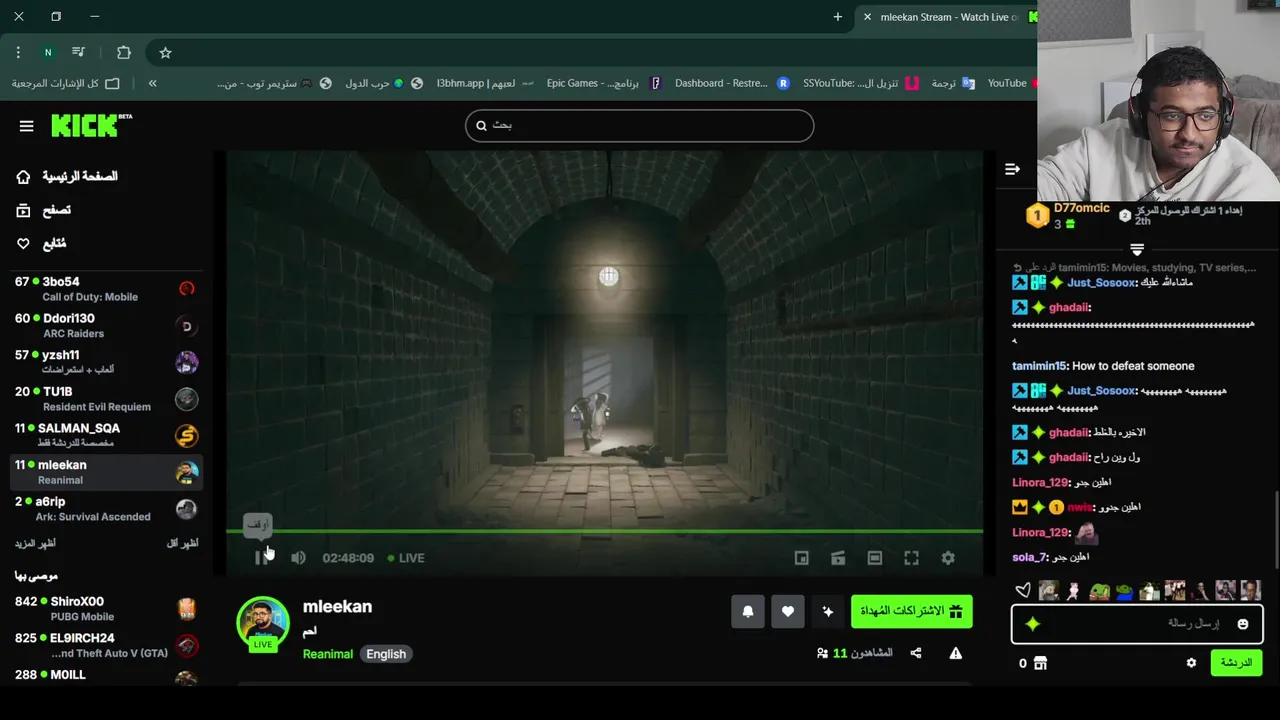The height and width of the screenshot is (720, 1280).
Task: Click the green video progress bar
Action: click(605, 531)
